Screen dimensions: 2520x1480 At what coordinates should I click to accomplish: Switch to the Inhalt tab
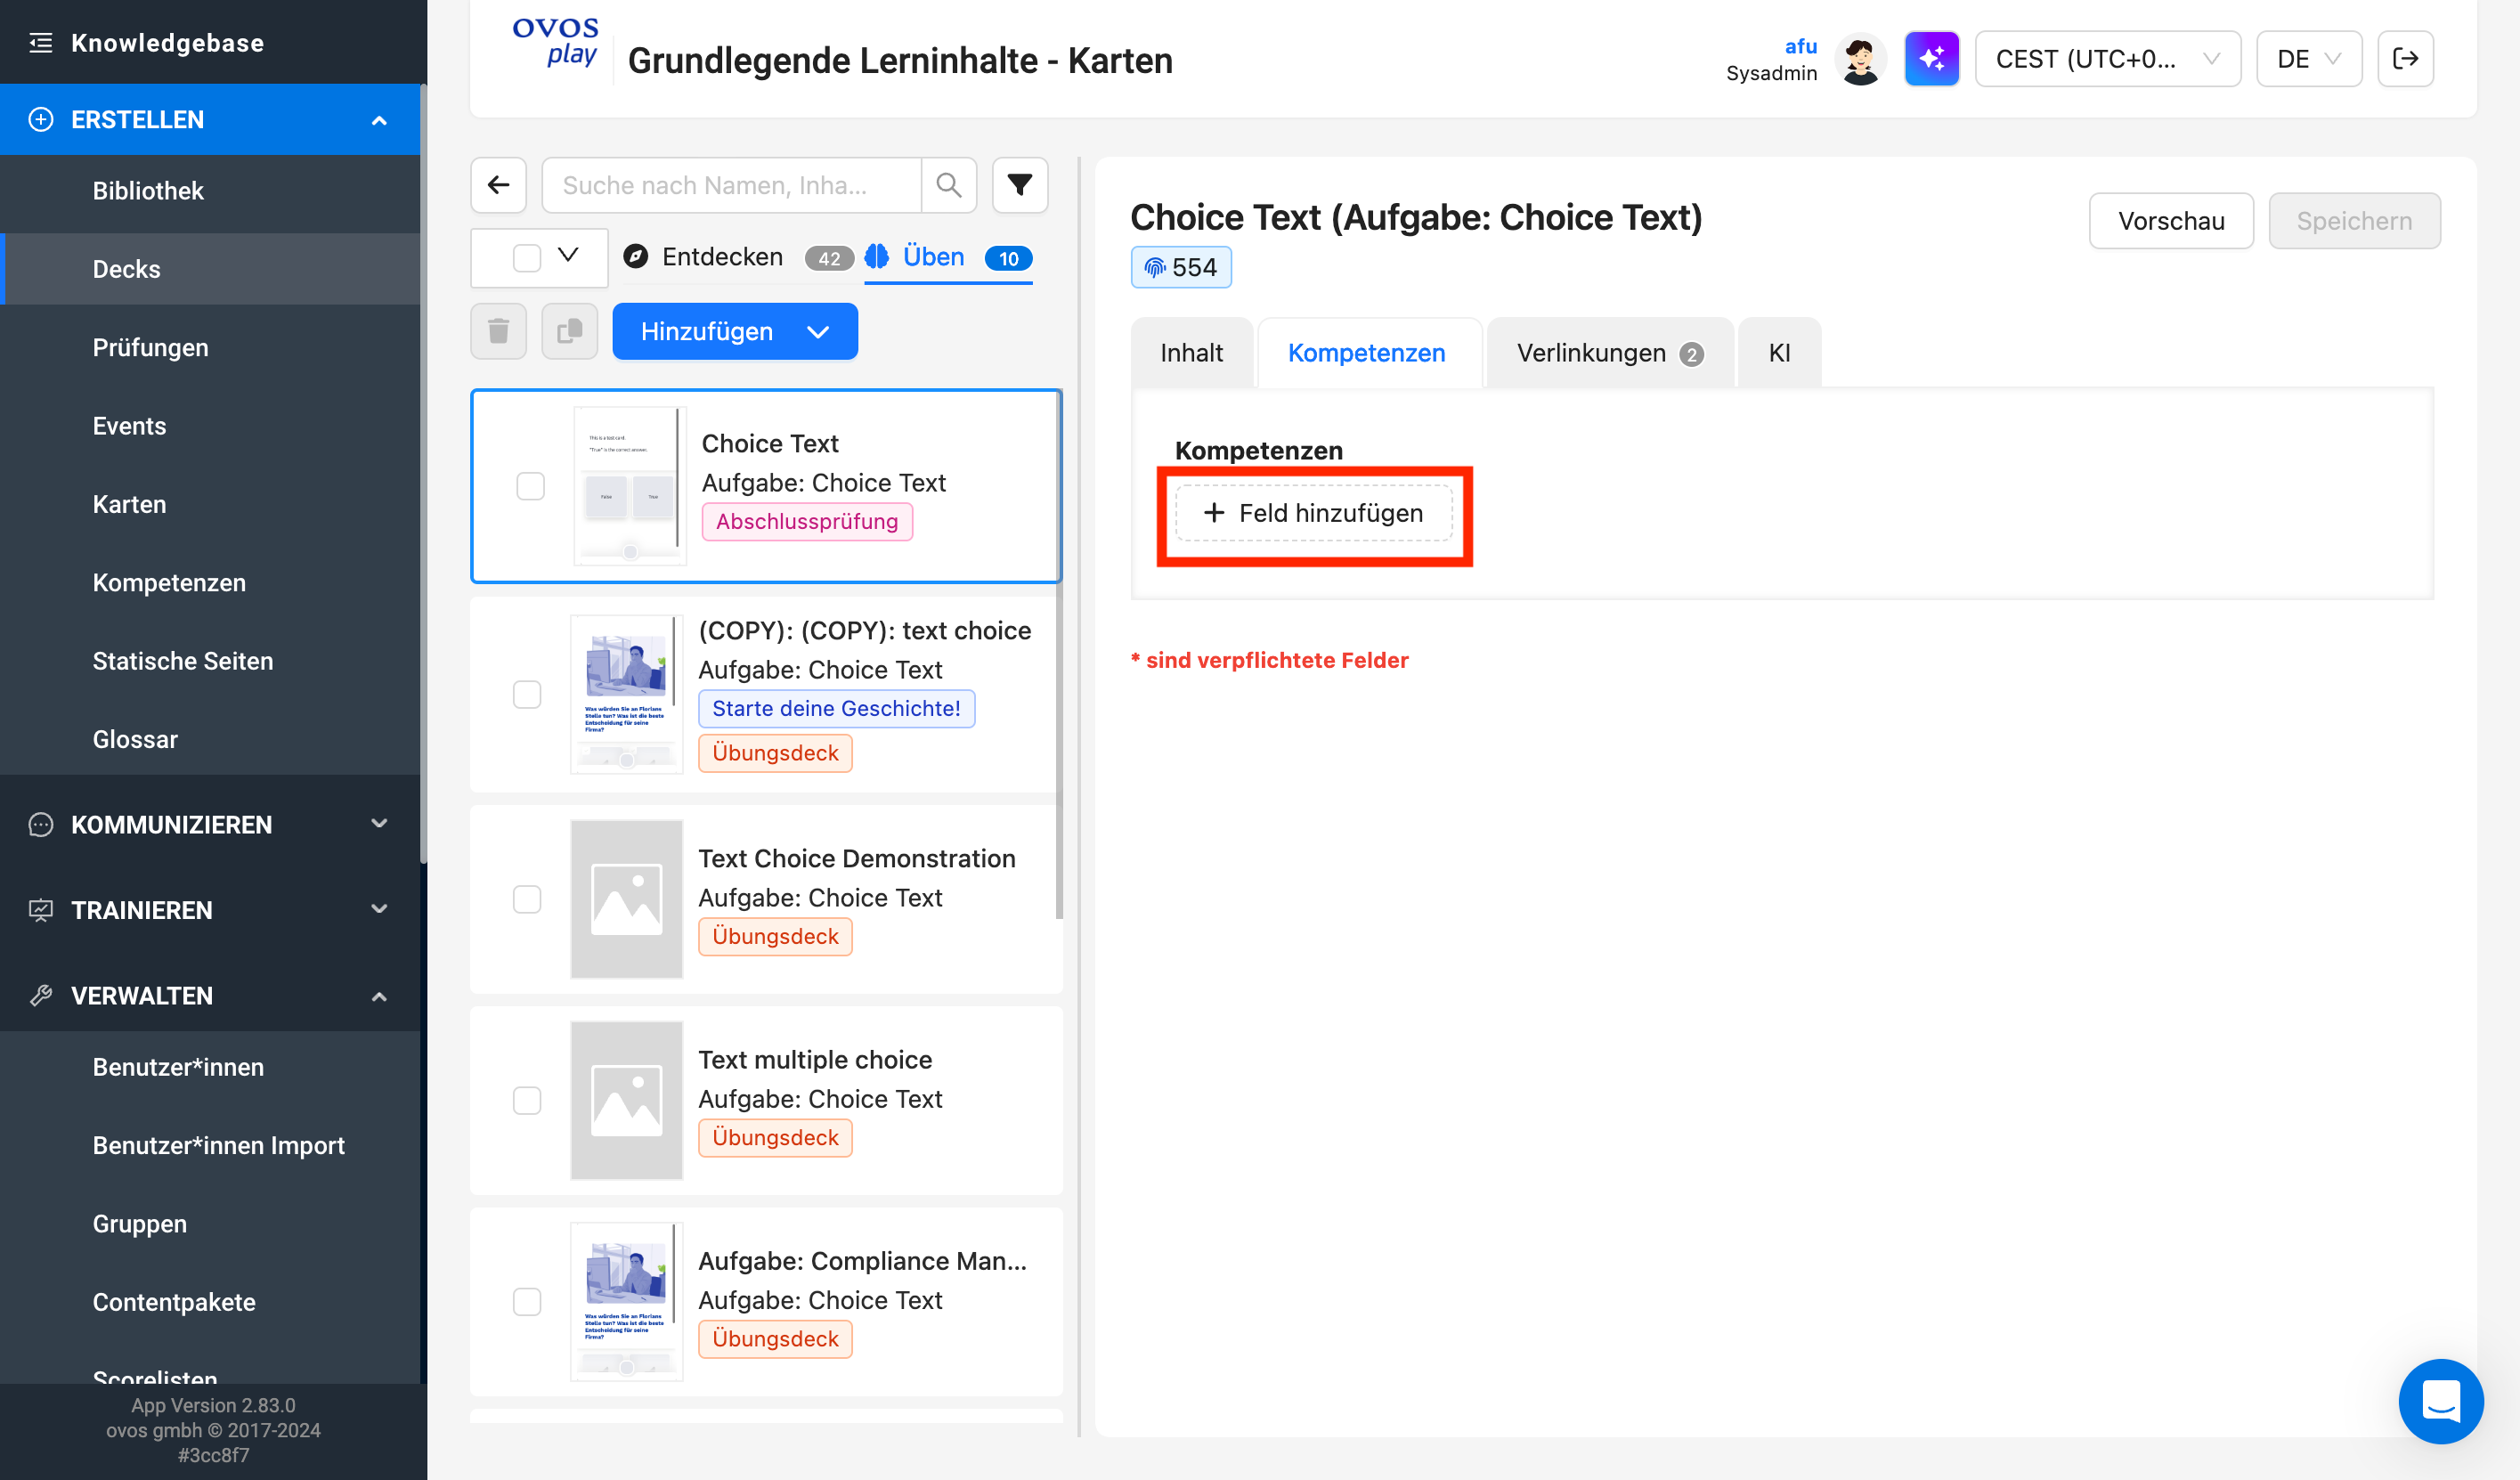coord(1191,353)
